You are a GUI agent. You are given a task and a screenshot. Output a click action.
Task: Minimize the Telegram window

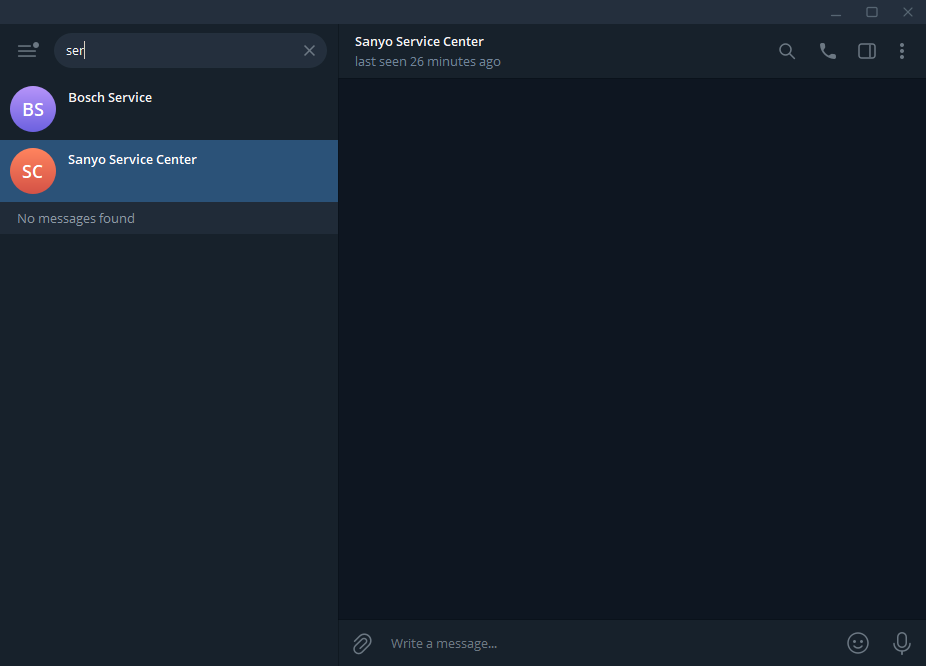pyautogui.click(x=836, y=12)
